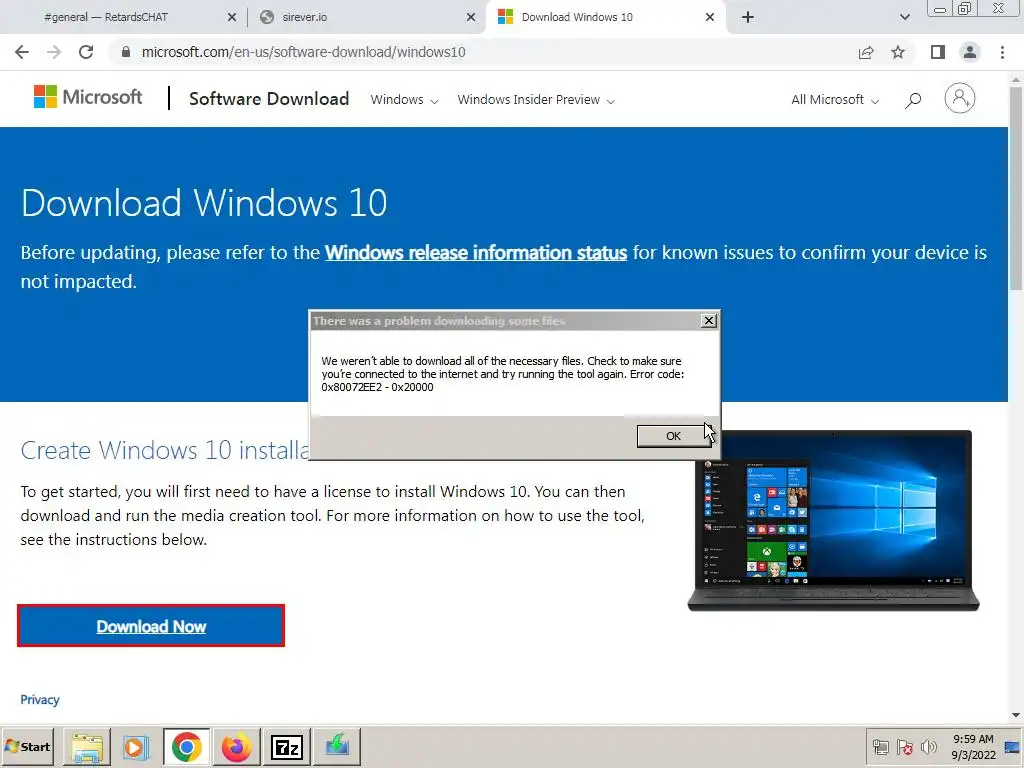Expand the Windows menu
Image resolution: width=1024 pixels, height=768 pixels.
(404, 100)
